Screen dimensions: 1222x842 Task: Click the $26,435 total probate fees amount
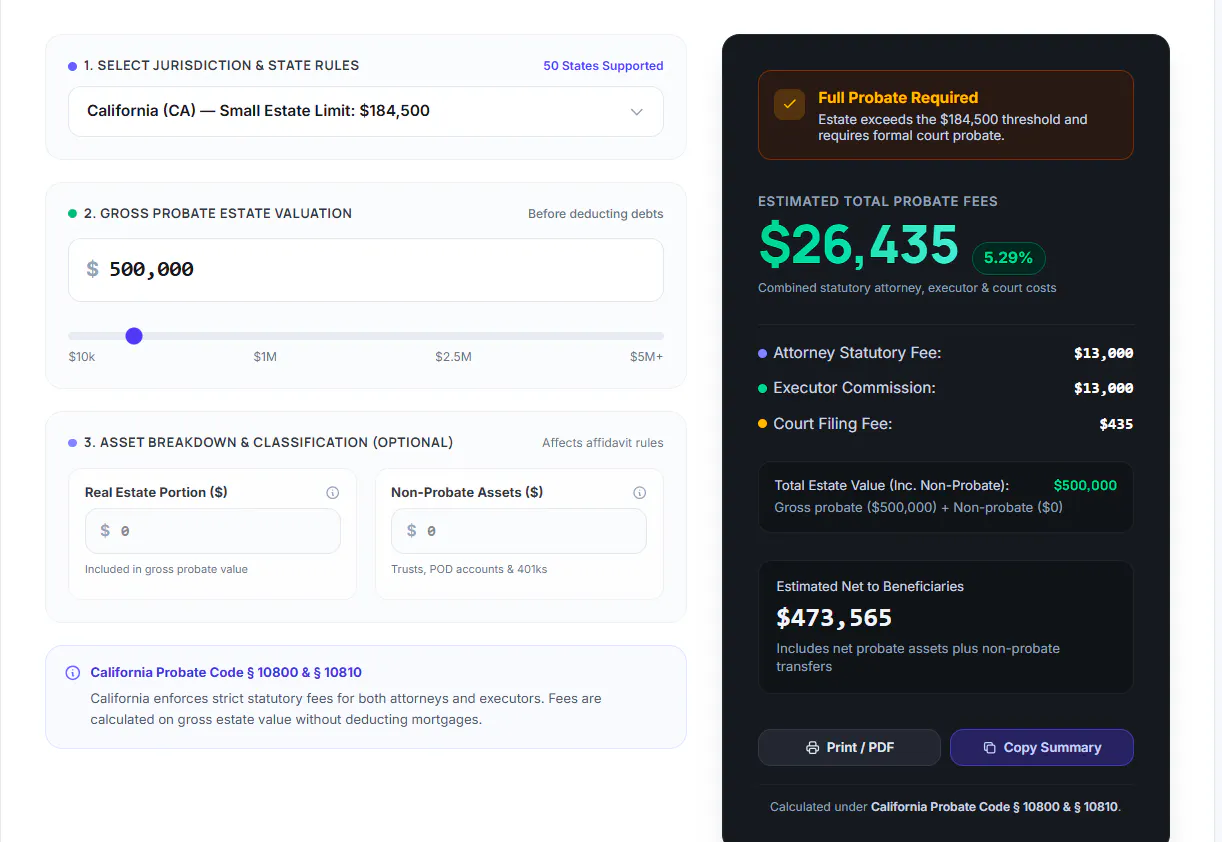(859, 244)
